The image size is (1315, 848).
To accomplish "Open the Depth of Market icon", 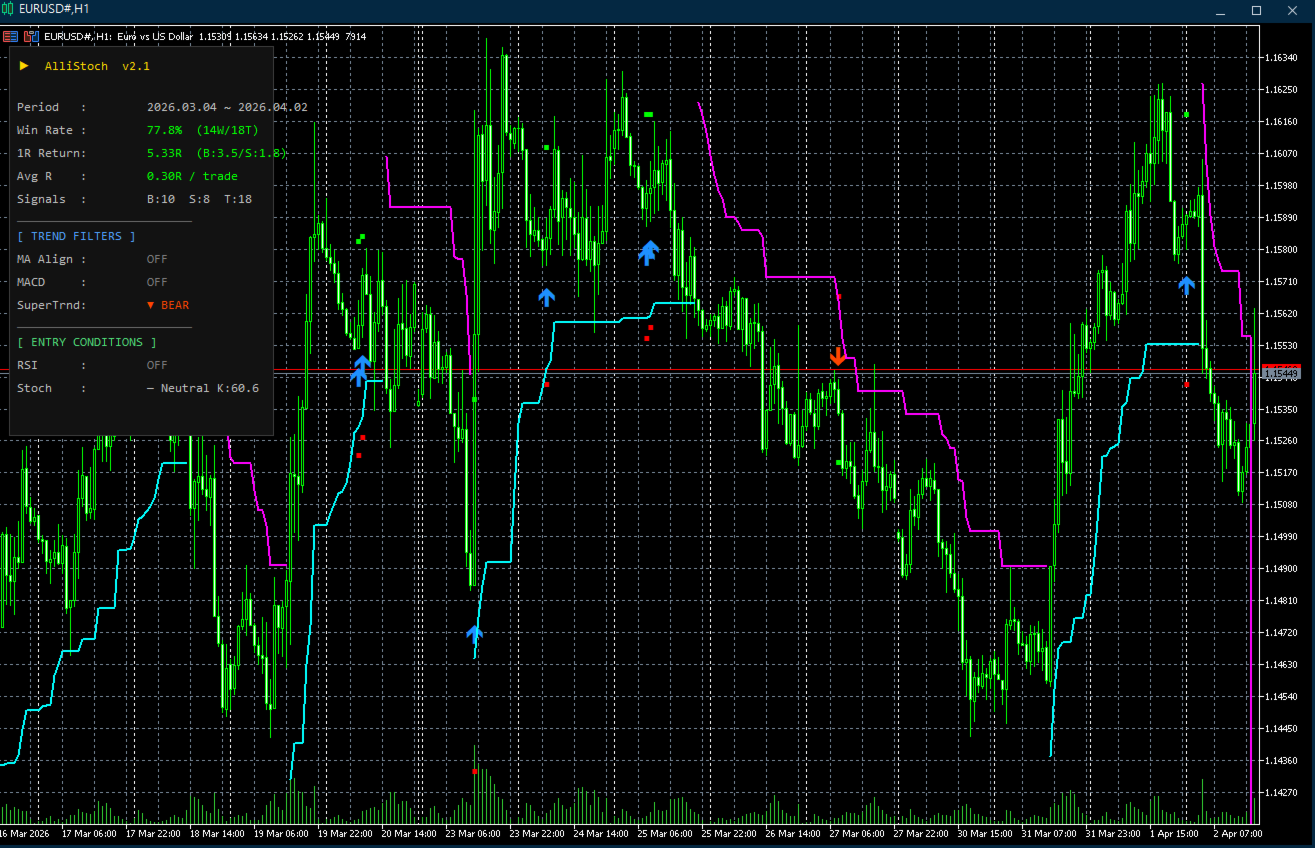I will click(x=32, y=36).
